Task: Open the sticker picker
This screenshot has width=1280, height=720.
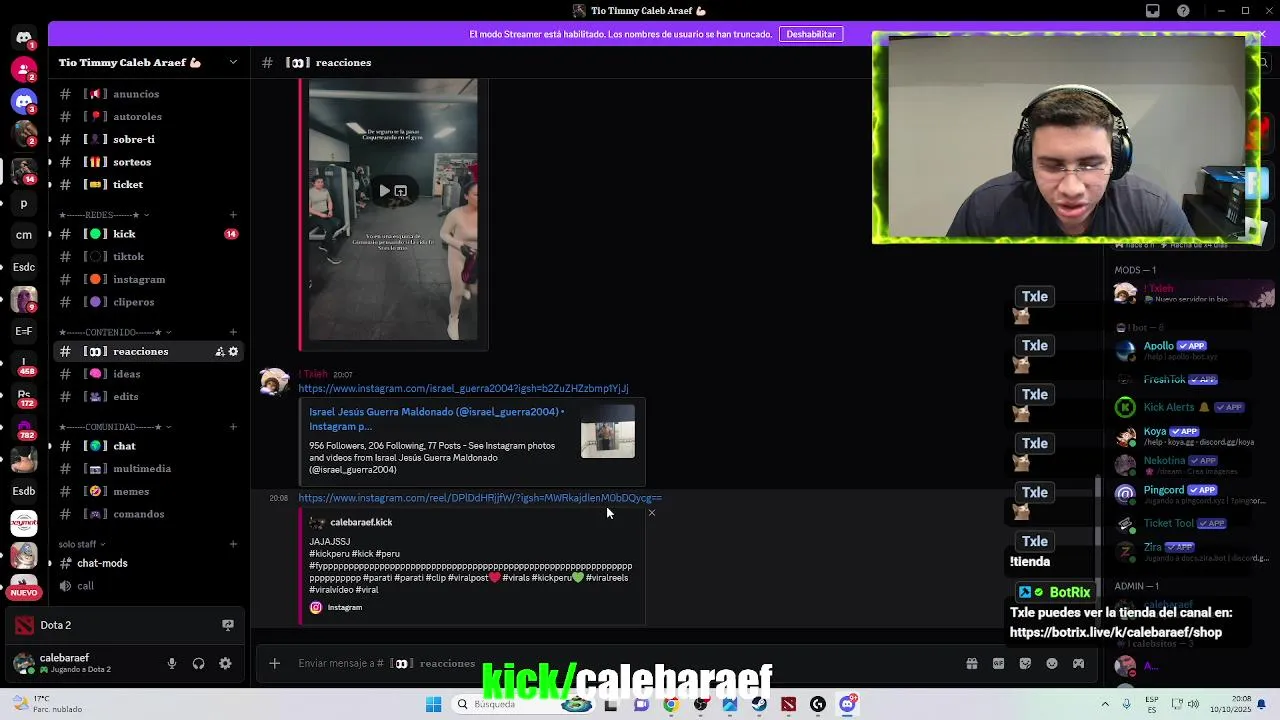Action: (1025, 663)
